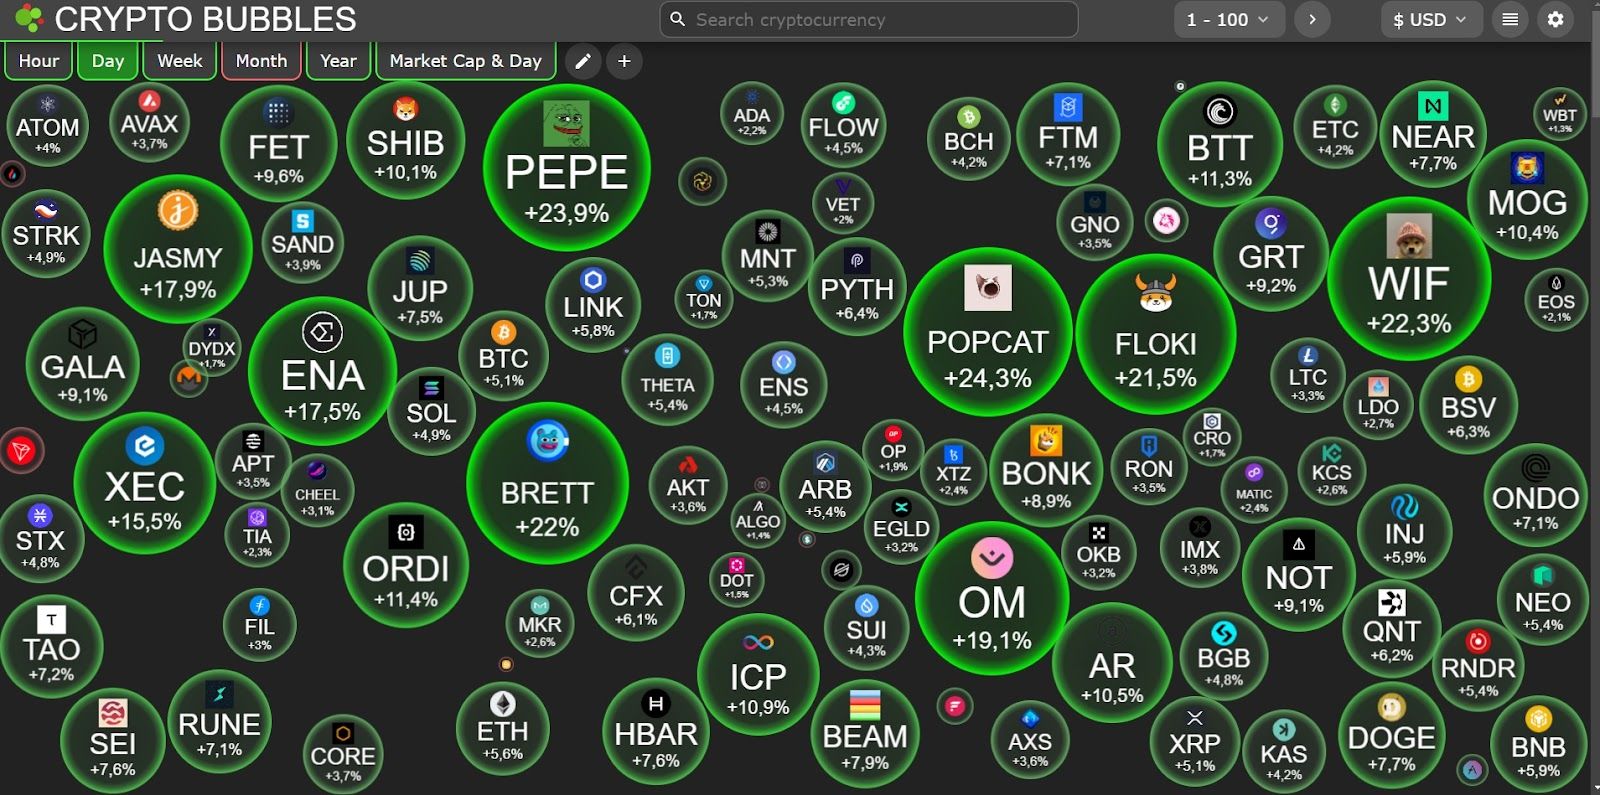Switch to the Day tab
The height and width of the screenshot is (795, 1600).
[108, 61]
